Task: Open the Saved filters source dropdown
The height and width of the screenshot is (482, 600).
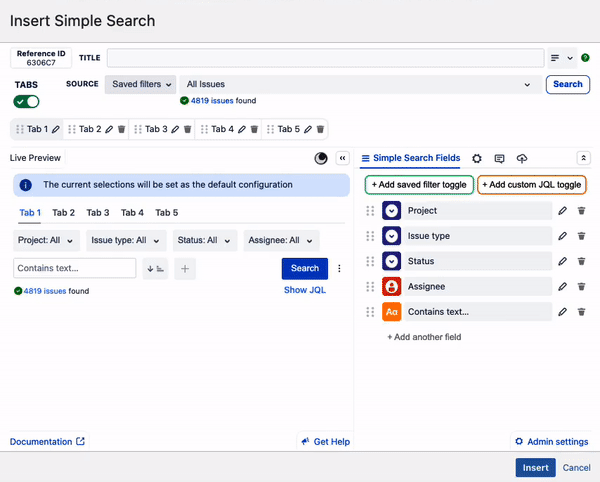Action: coord(140,85)
